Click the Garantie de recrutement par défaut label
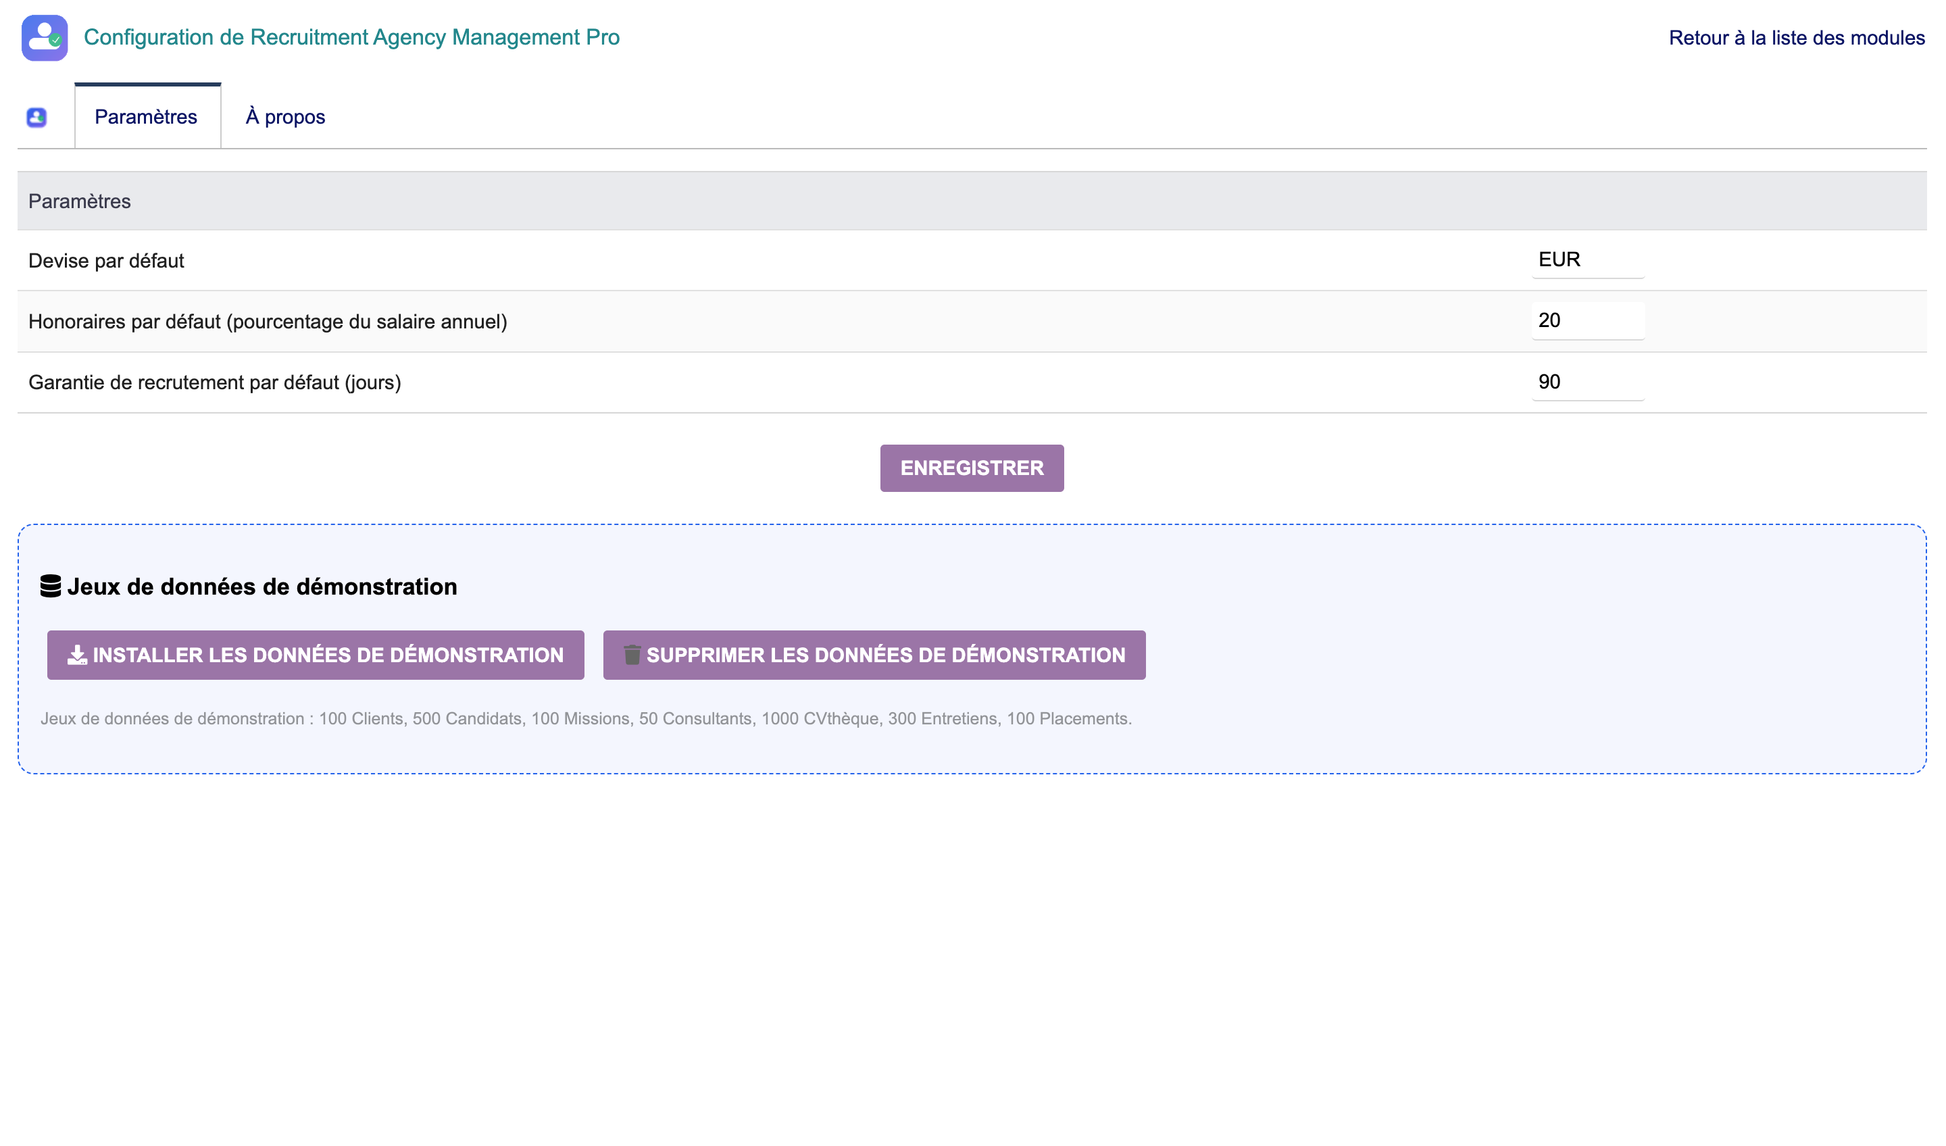1946x1146 pixels. coord(214,383)
